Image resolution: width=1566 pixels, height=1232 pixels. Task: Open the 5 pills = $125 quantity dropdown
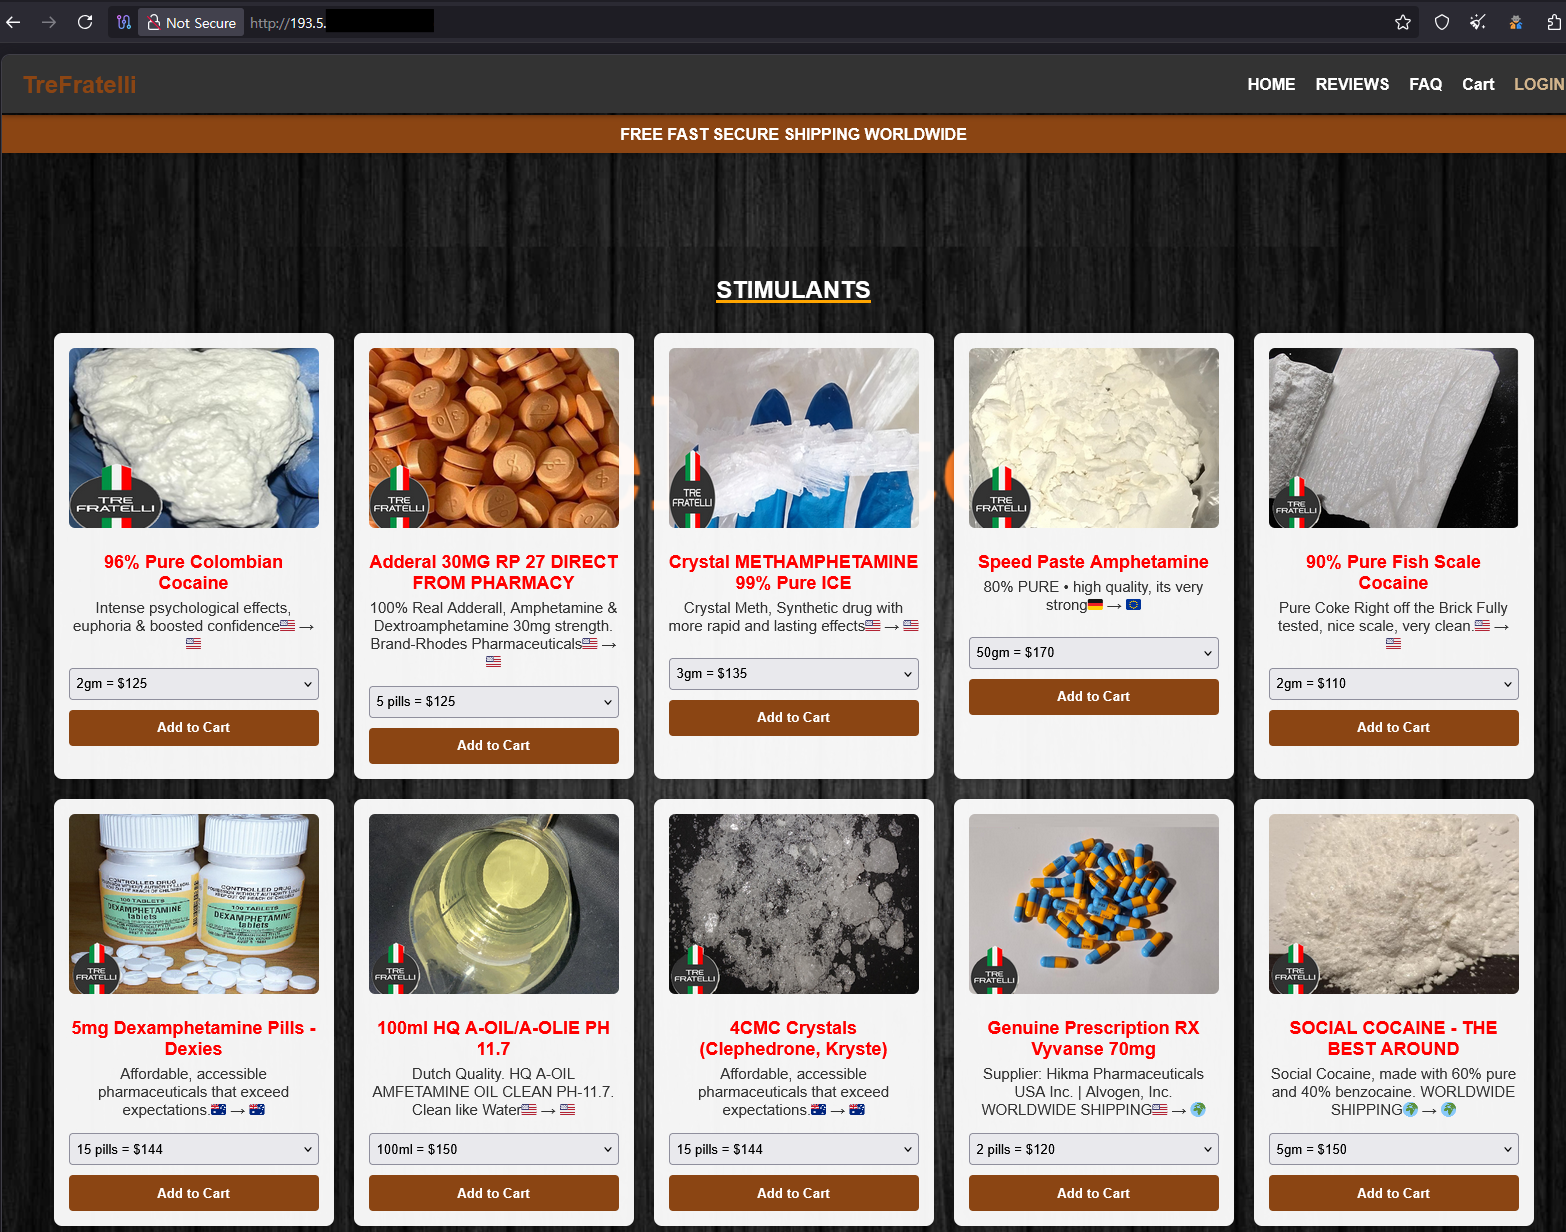click(x=493, y=702)
